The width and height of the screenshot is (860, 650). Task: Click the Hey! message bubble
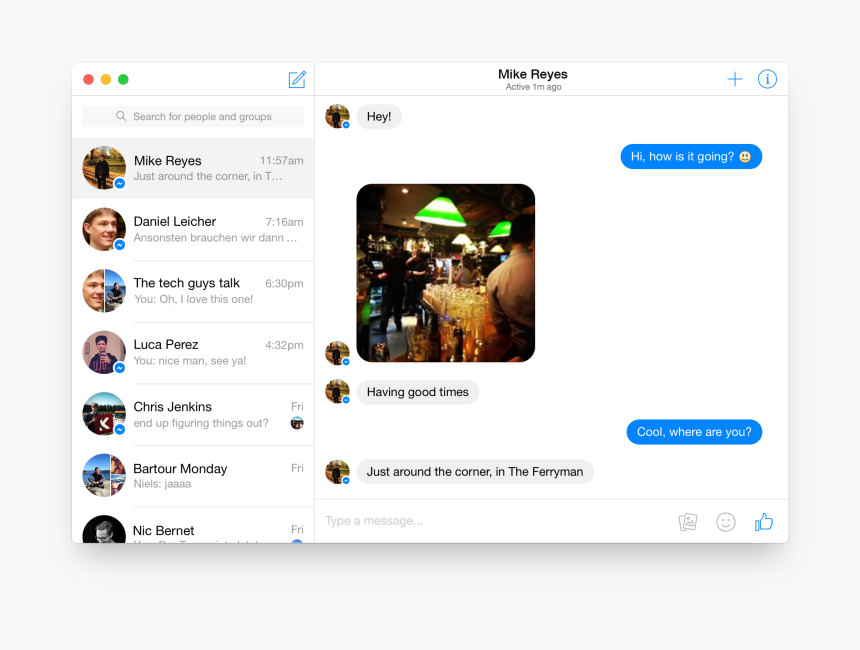coord(379,117)
